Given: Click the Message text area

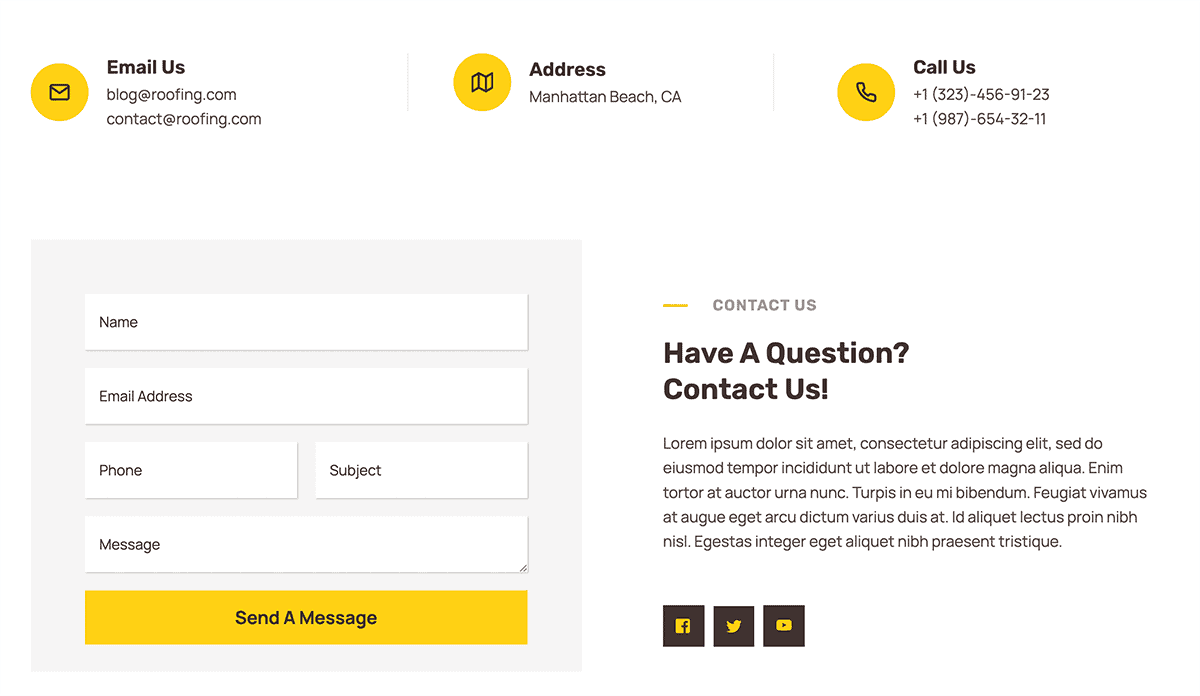Looking at the screenshot, I should click(306, 544).
